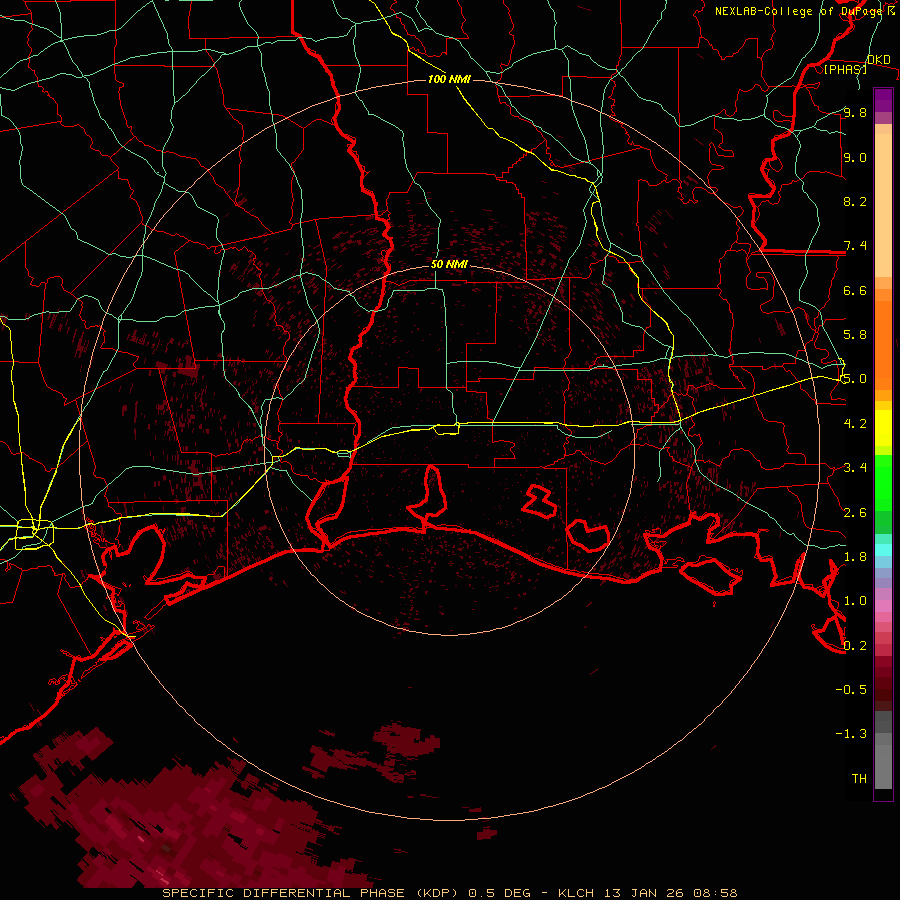Click the 0.2 value on the color scale
The width and height of the screenshot is (900, 900).
[x=855, y=646]
